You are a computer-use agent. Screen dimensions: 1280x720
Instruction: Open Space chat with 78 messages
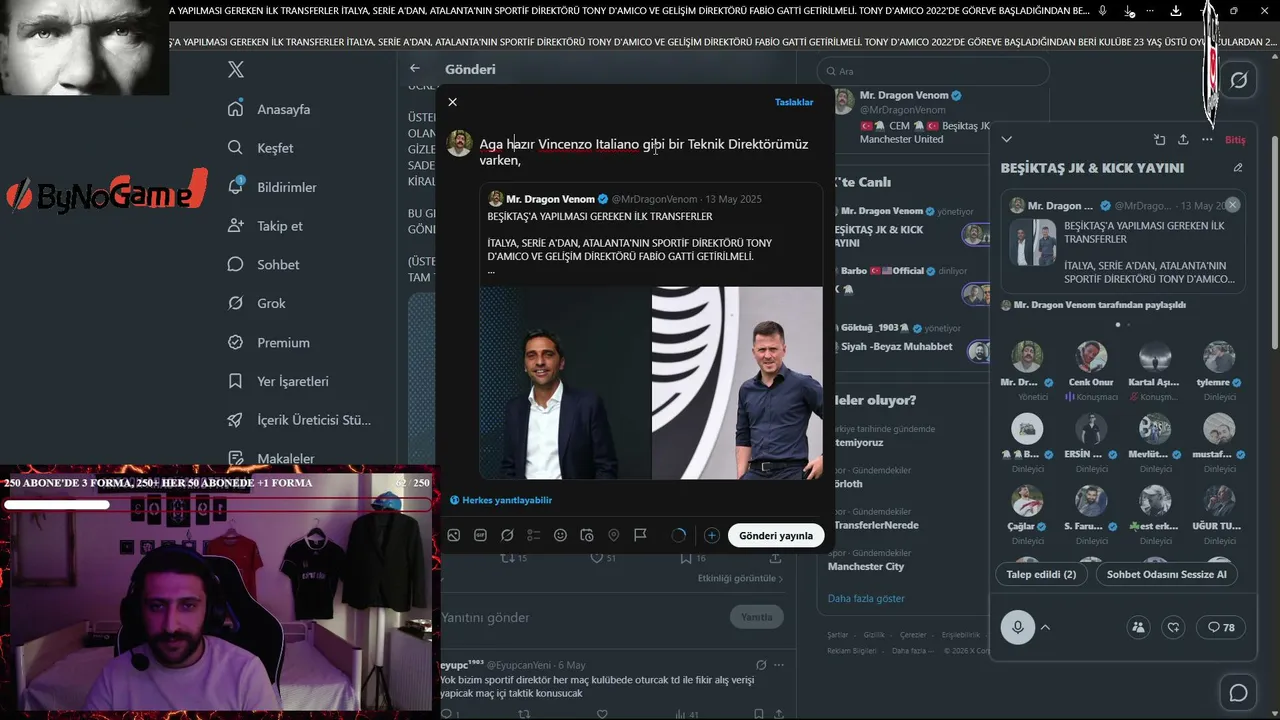click(1221, 627)
